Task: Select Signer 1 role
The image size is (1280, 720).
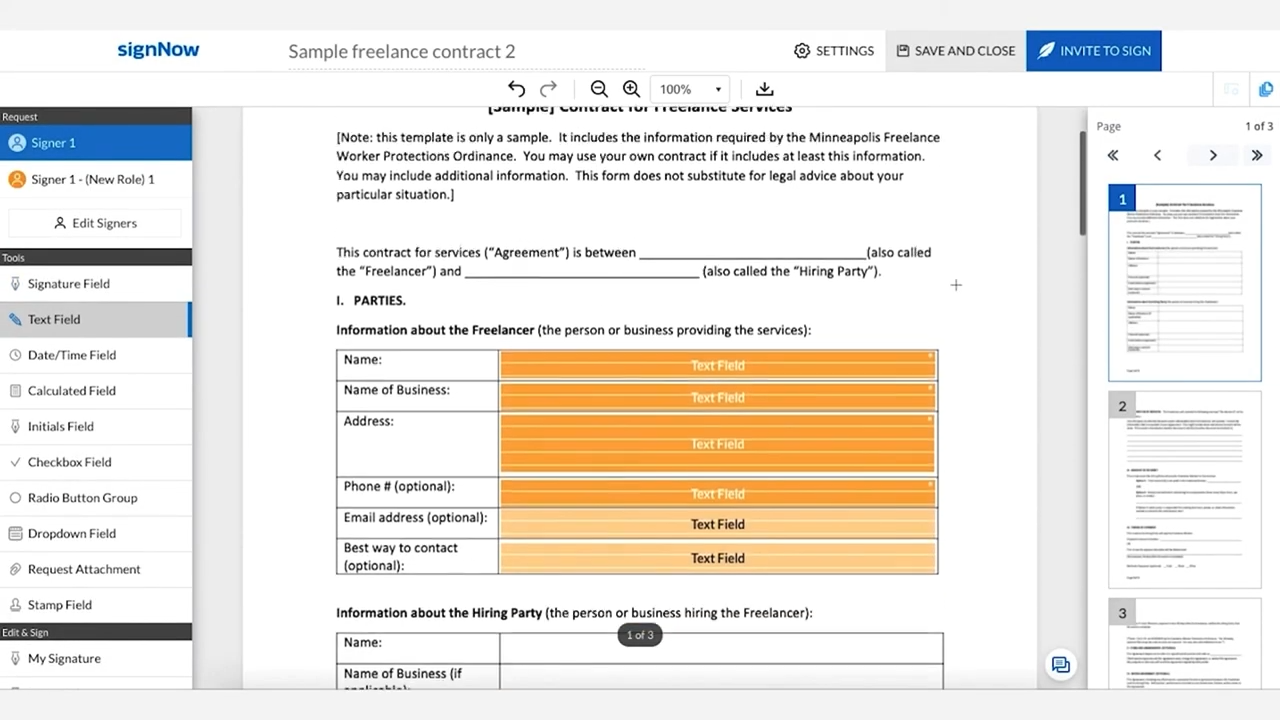Action: 96,143
